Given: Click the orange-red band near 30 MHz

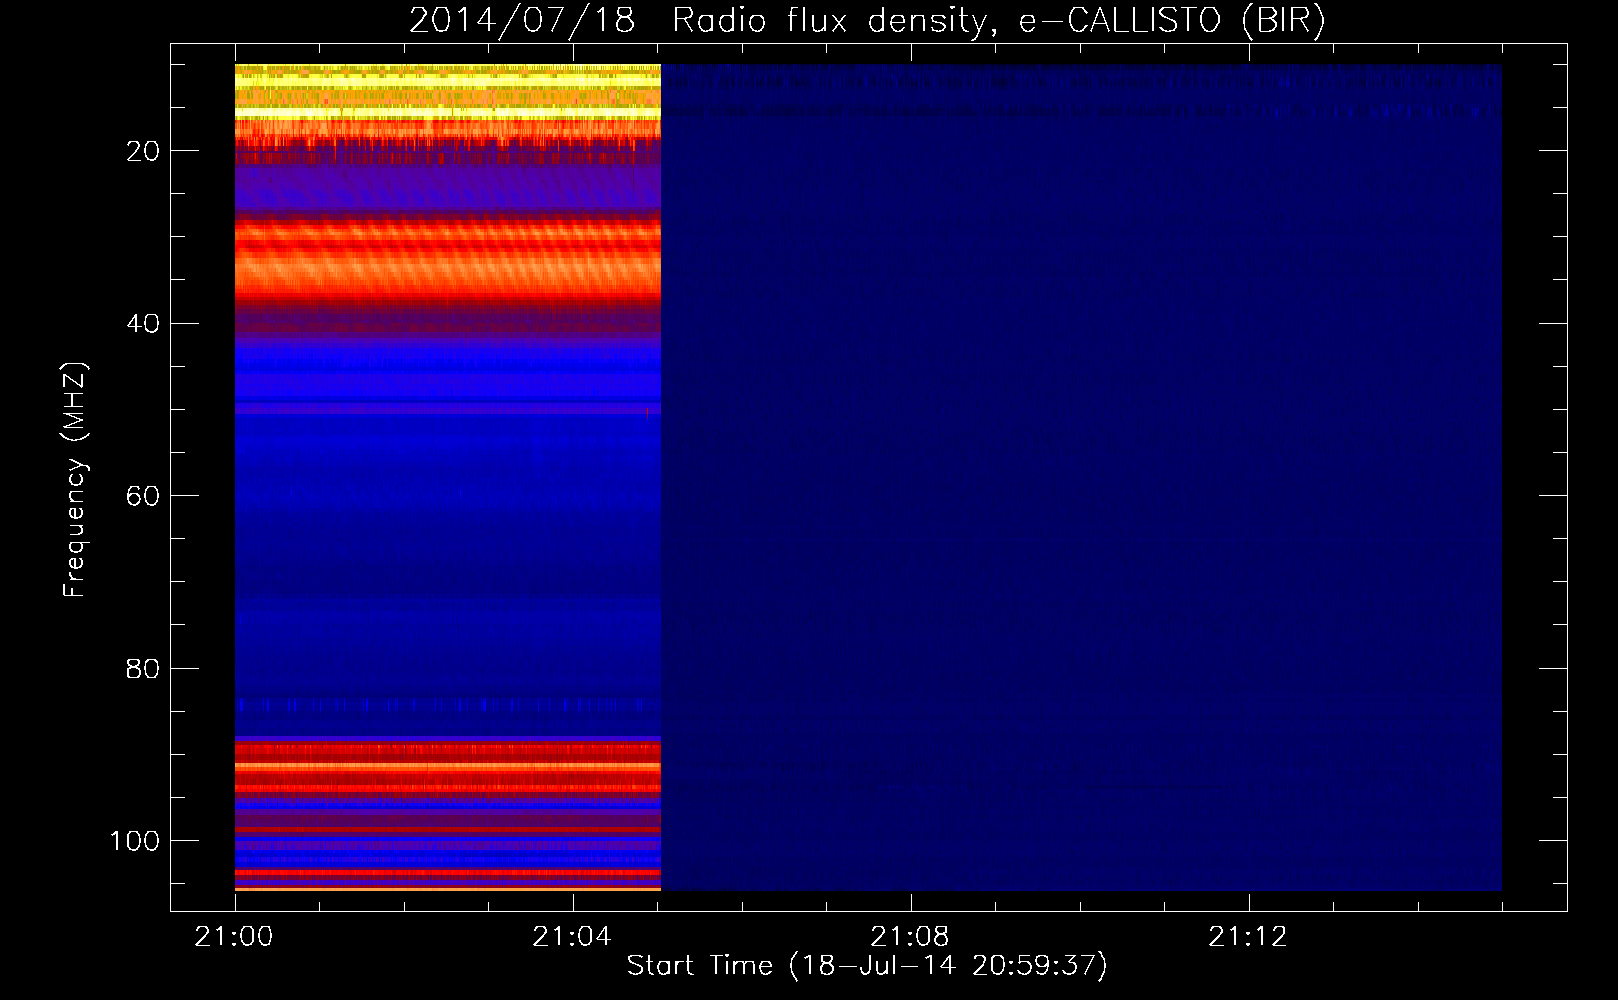Looking at the screenshot, I should point(448,258).
